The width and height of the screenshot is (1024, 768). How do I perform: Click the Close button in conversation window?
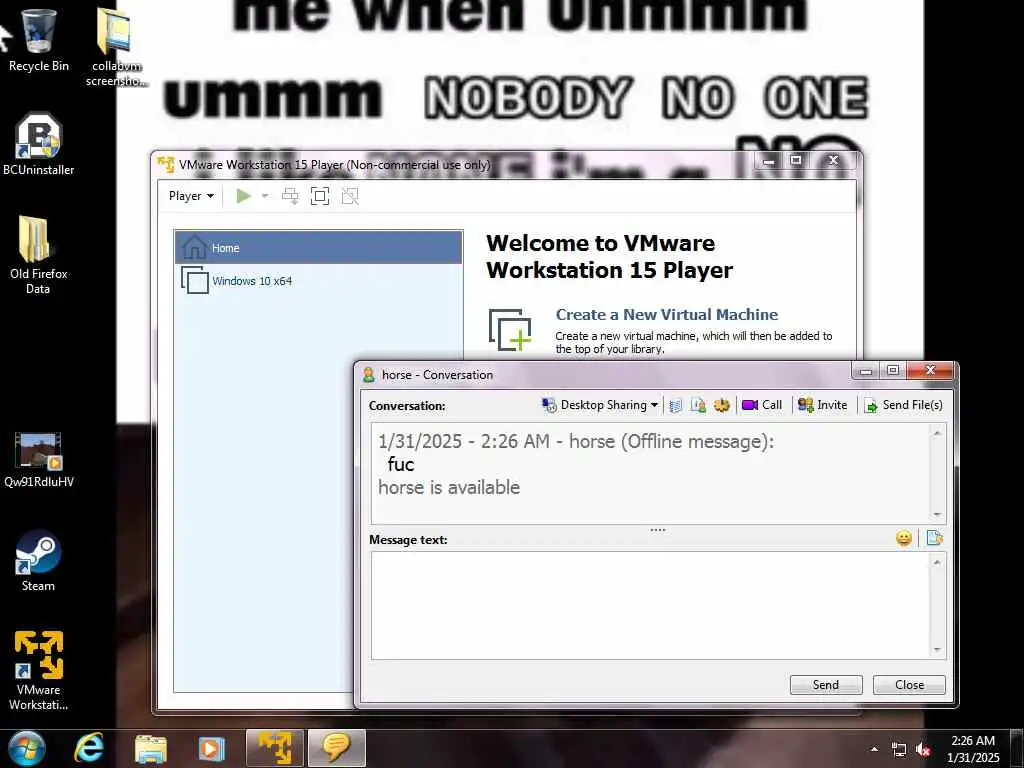[909, 684]
